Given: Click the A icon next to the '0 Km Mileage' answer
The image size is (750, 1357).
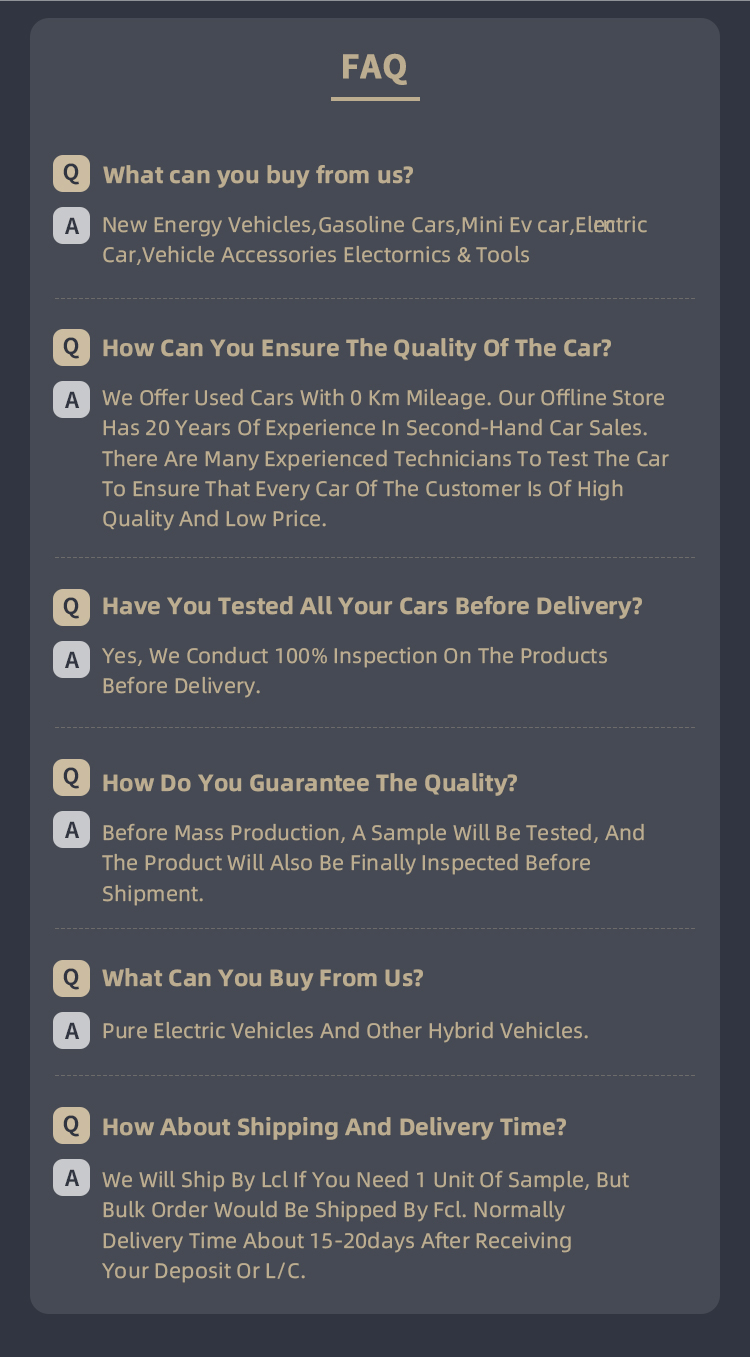Looking at the screenshot, I should click(x=71, y=401).
